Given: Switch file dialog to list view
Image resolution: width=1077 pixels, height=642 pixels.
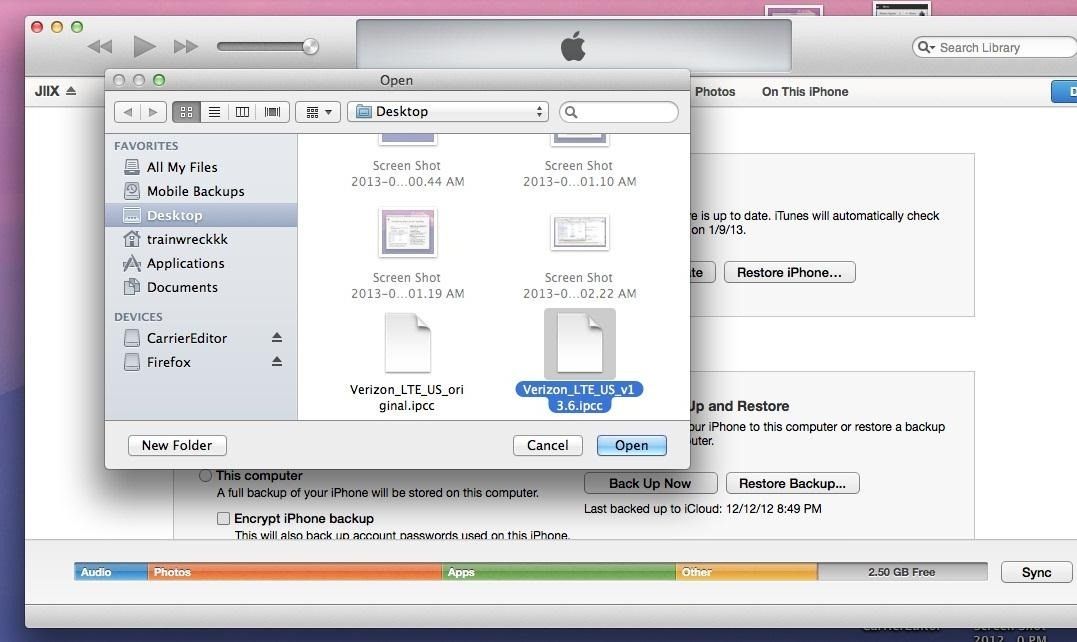Looking at the screenshot, I should pyautogui.click(x=214, y=112).
